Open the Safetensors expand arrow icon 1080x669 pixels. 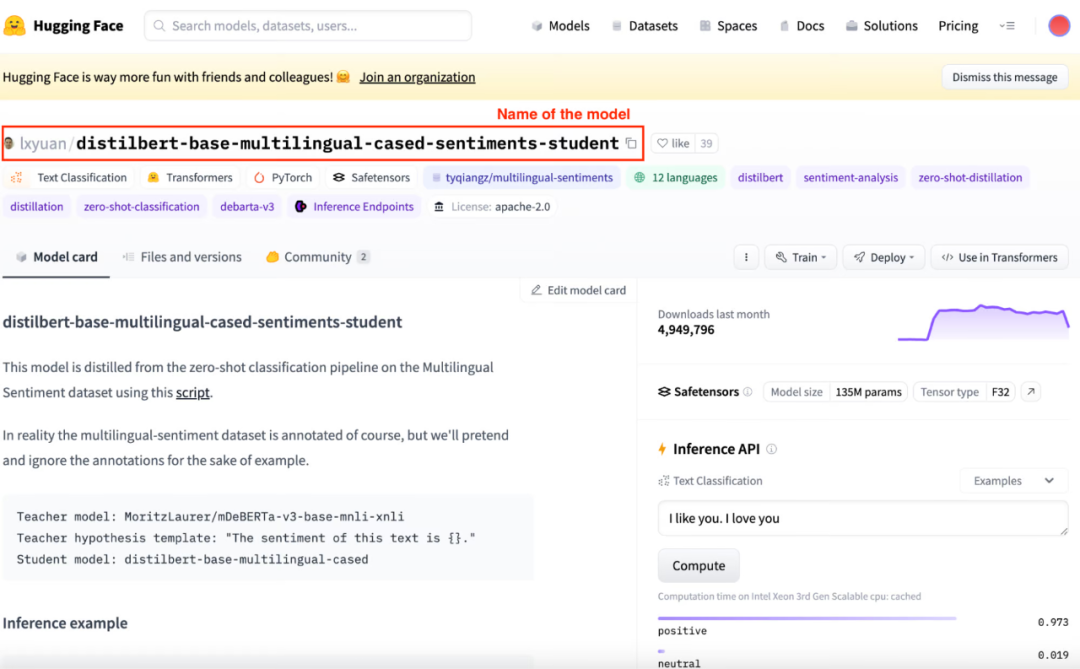(1031, 392)
